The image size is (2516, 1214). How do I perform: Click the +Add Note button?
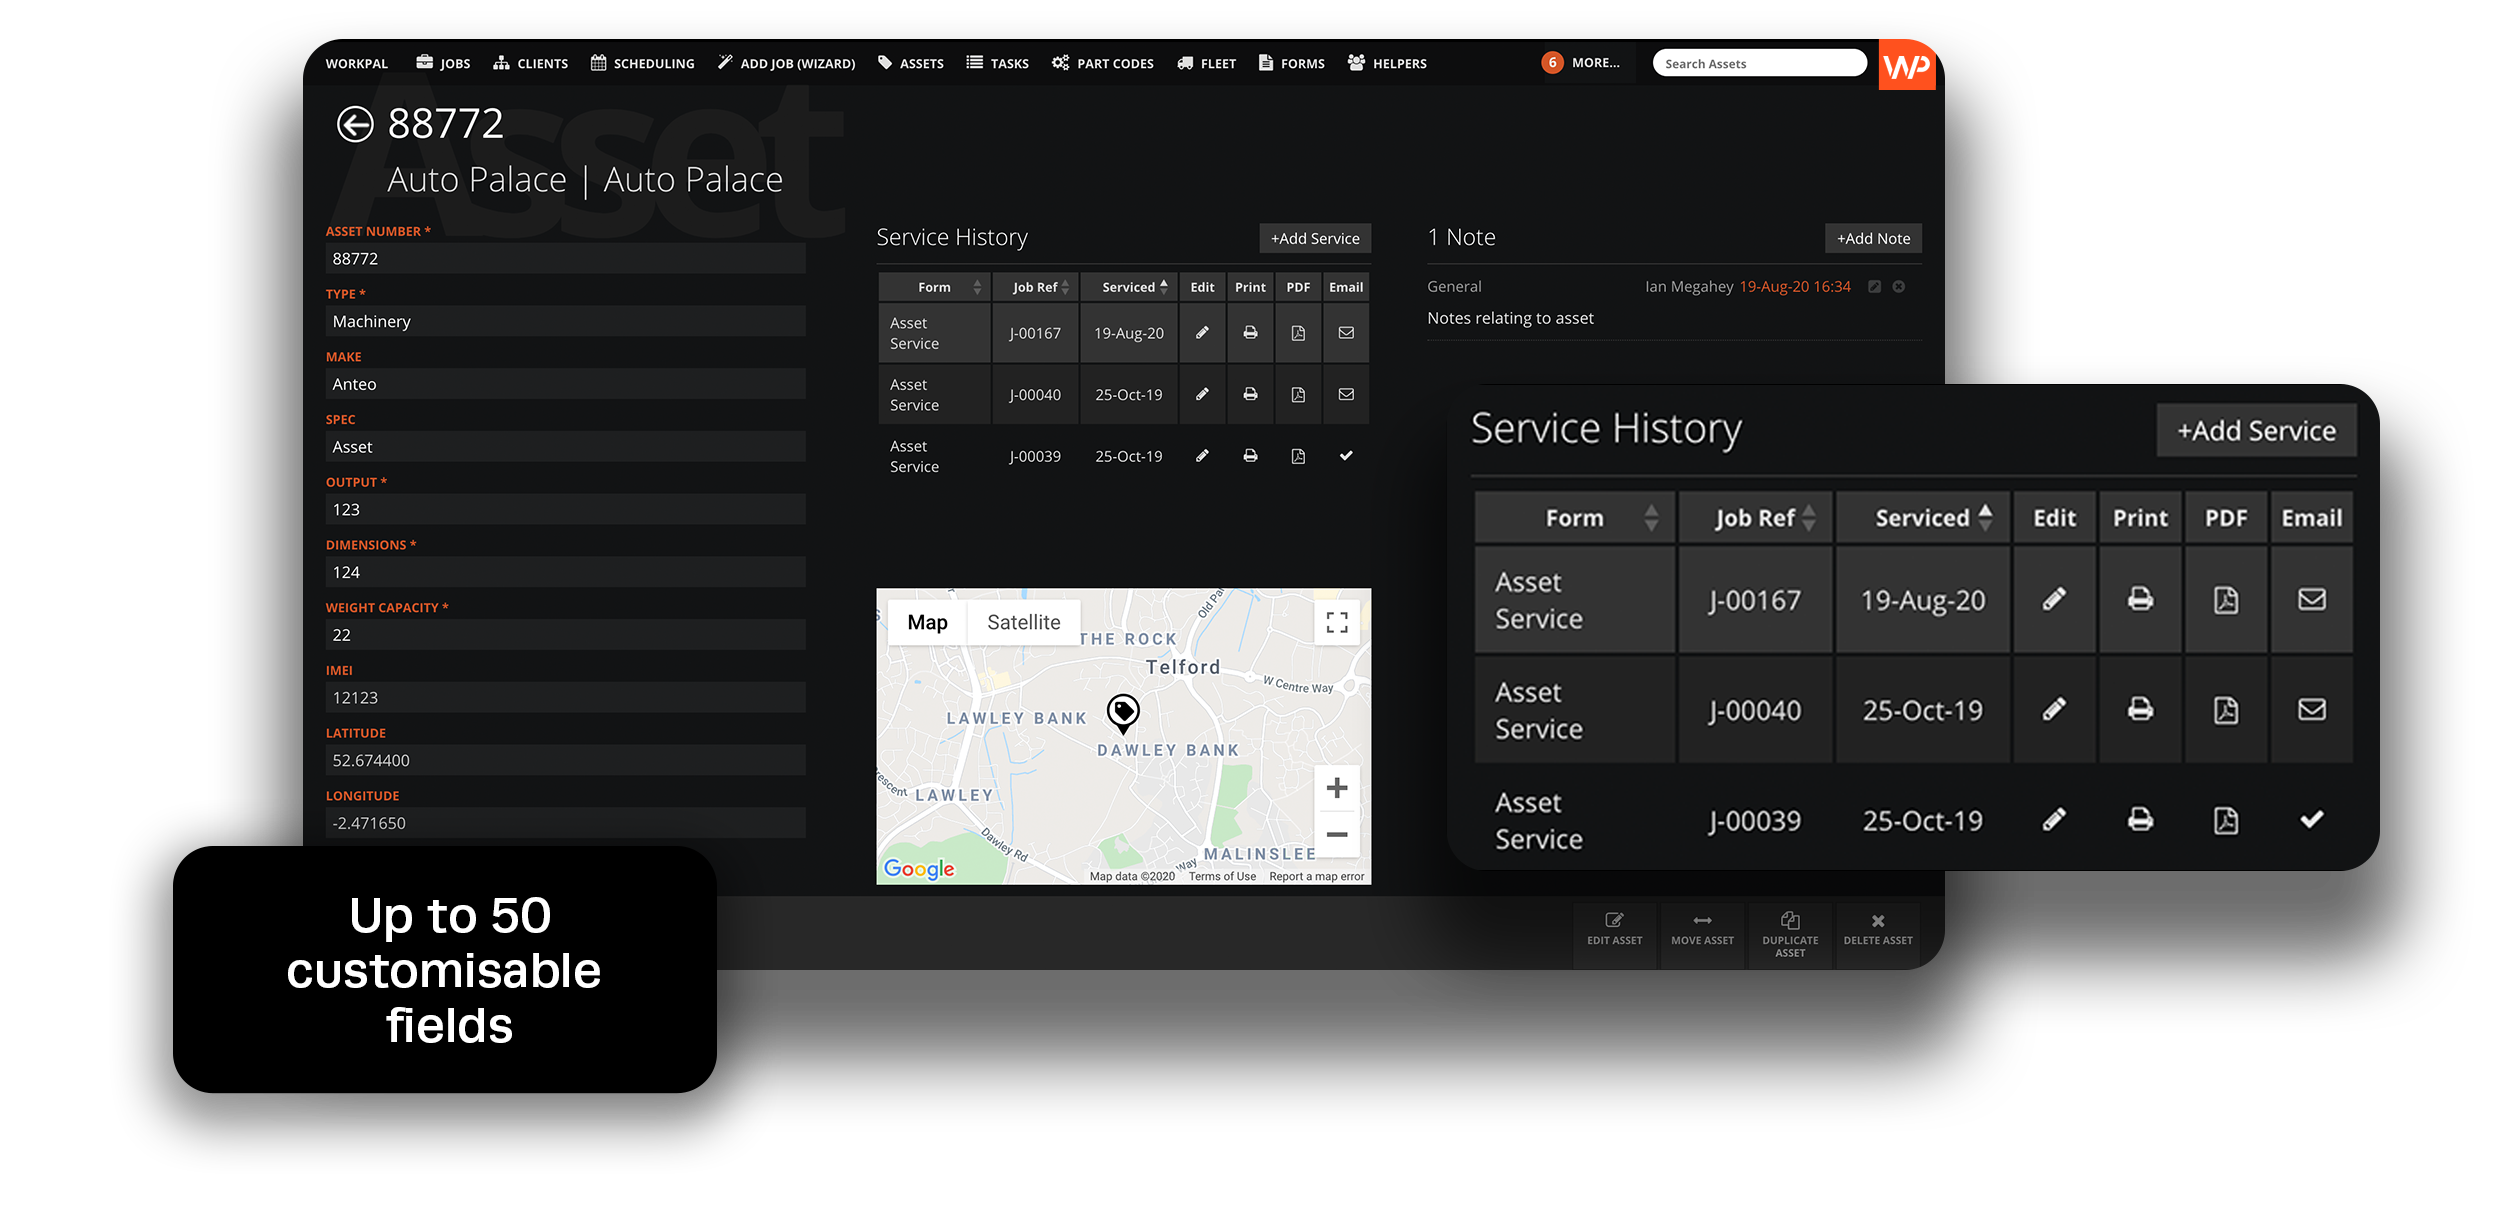click(x=1873, y=238)
